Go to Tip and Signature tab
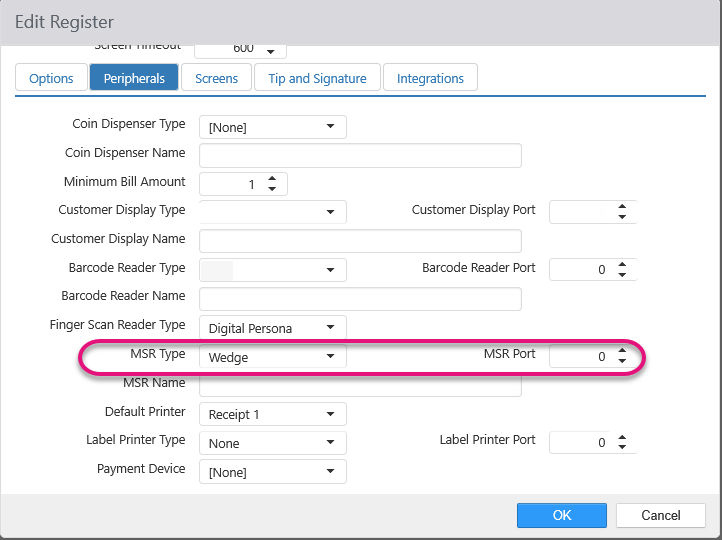This screenshot has width=722, height=540. [317, 78]
